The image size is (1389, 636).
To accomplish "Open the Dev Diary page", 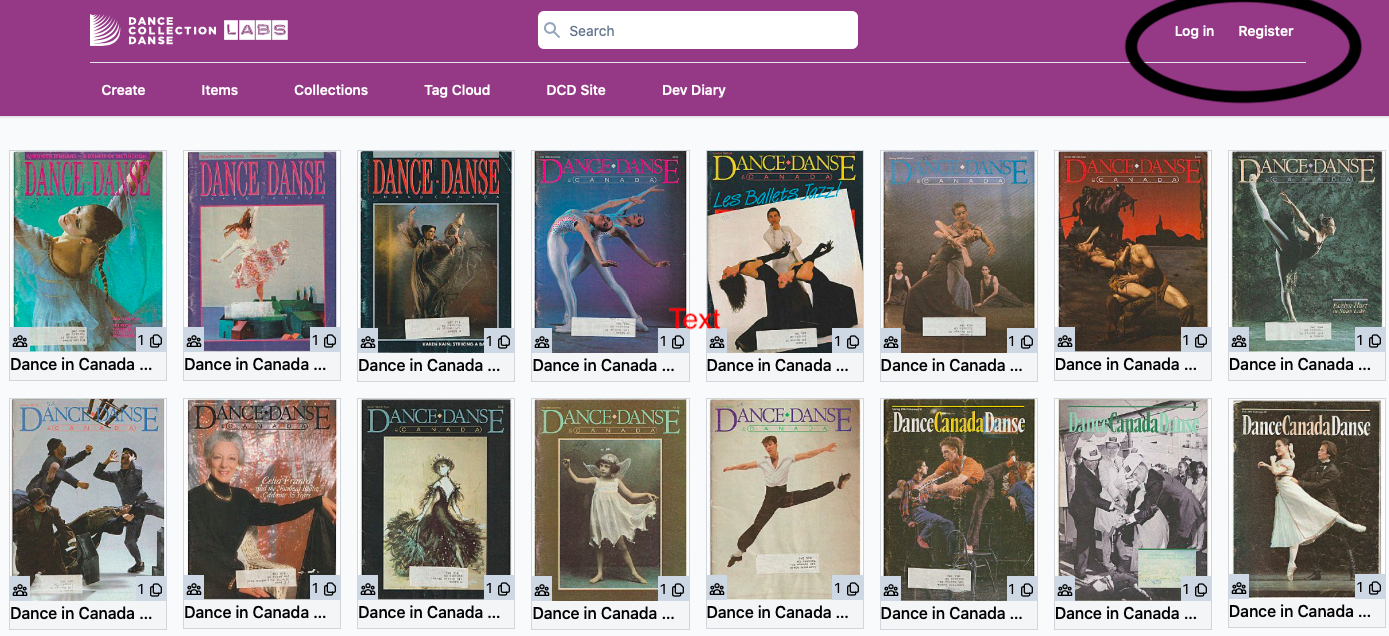I will [x=694, y=90].
